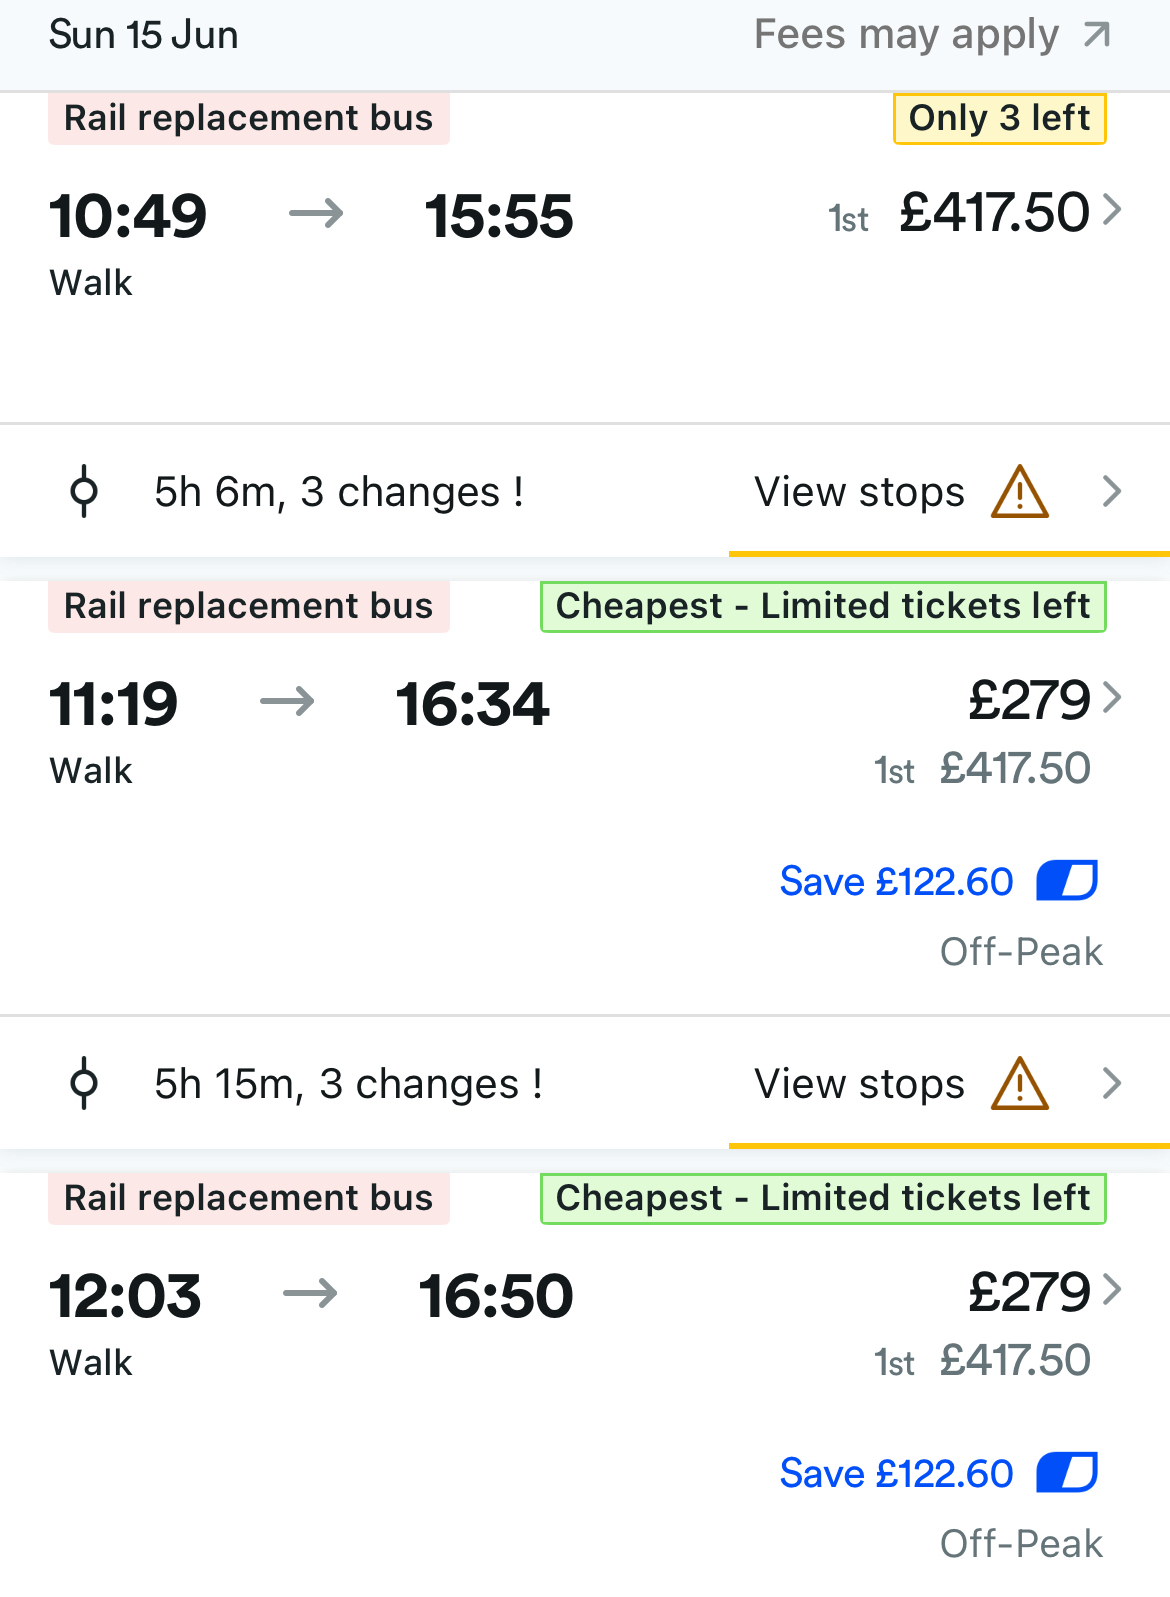Image resolution: width=1170 pixels, height=1597 pixels.
Task: Expand the 10:49 journey price chevron
Action: (x=1112, y=211)
